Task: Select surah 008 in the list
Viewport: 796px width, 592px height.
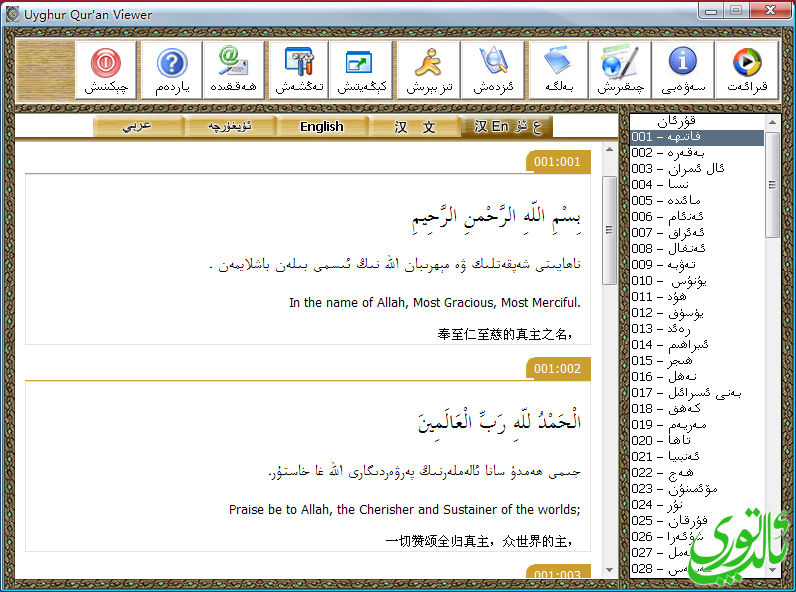Action: pos(697,249)
